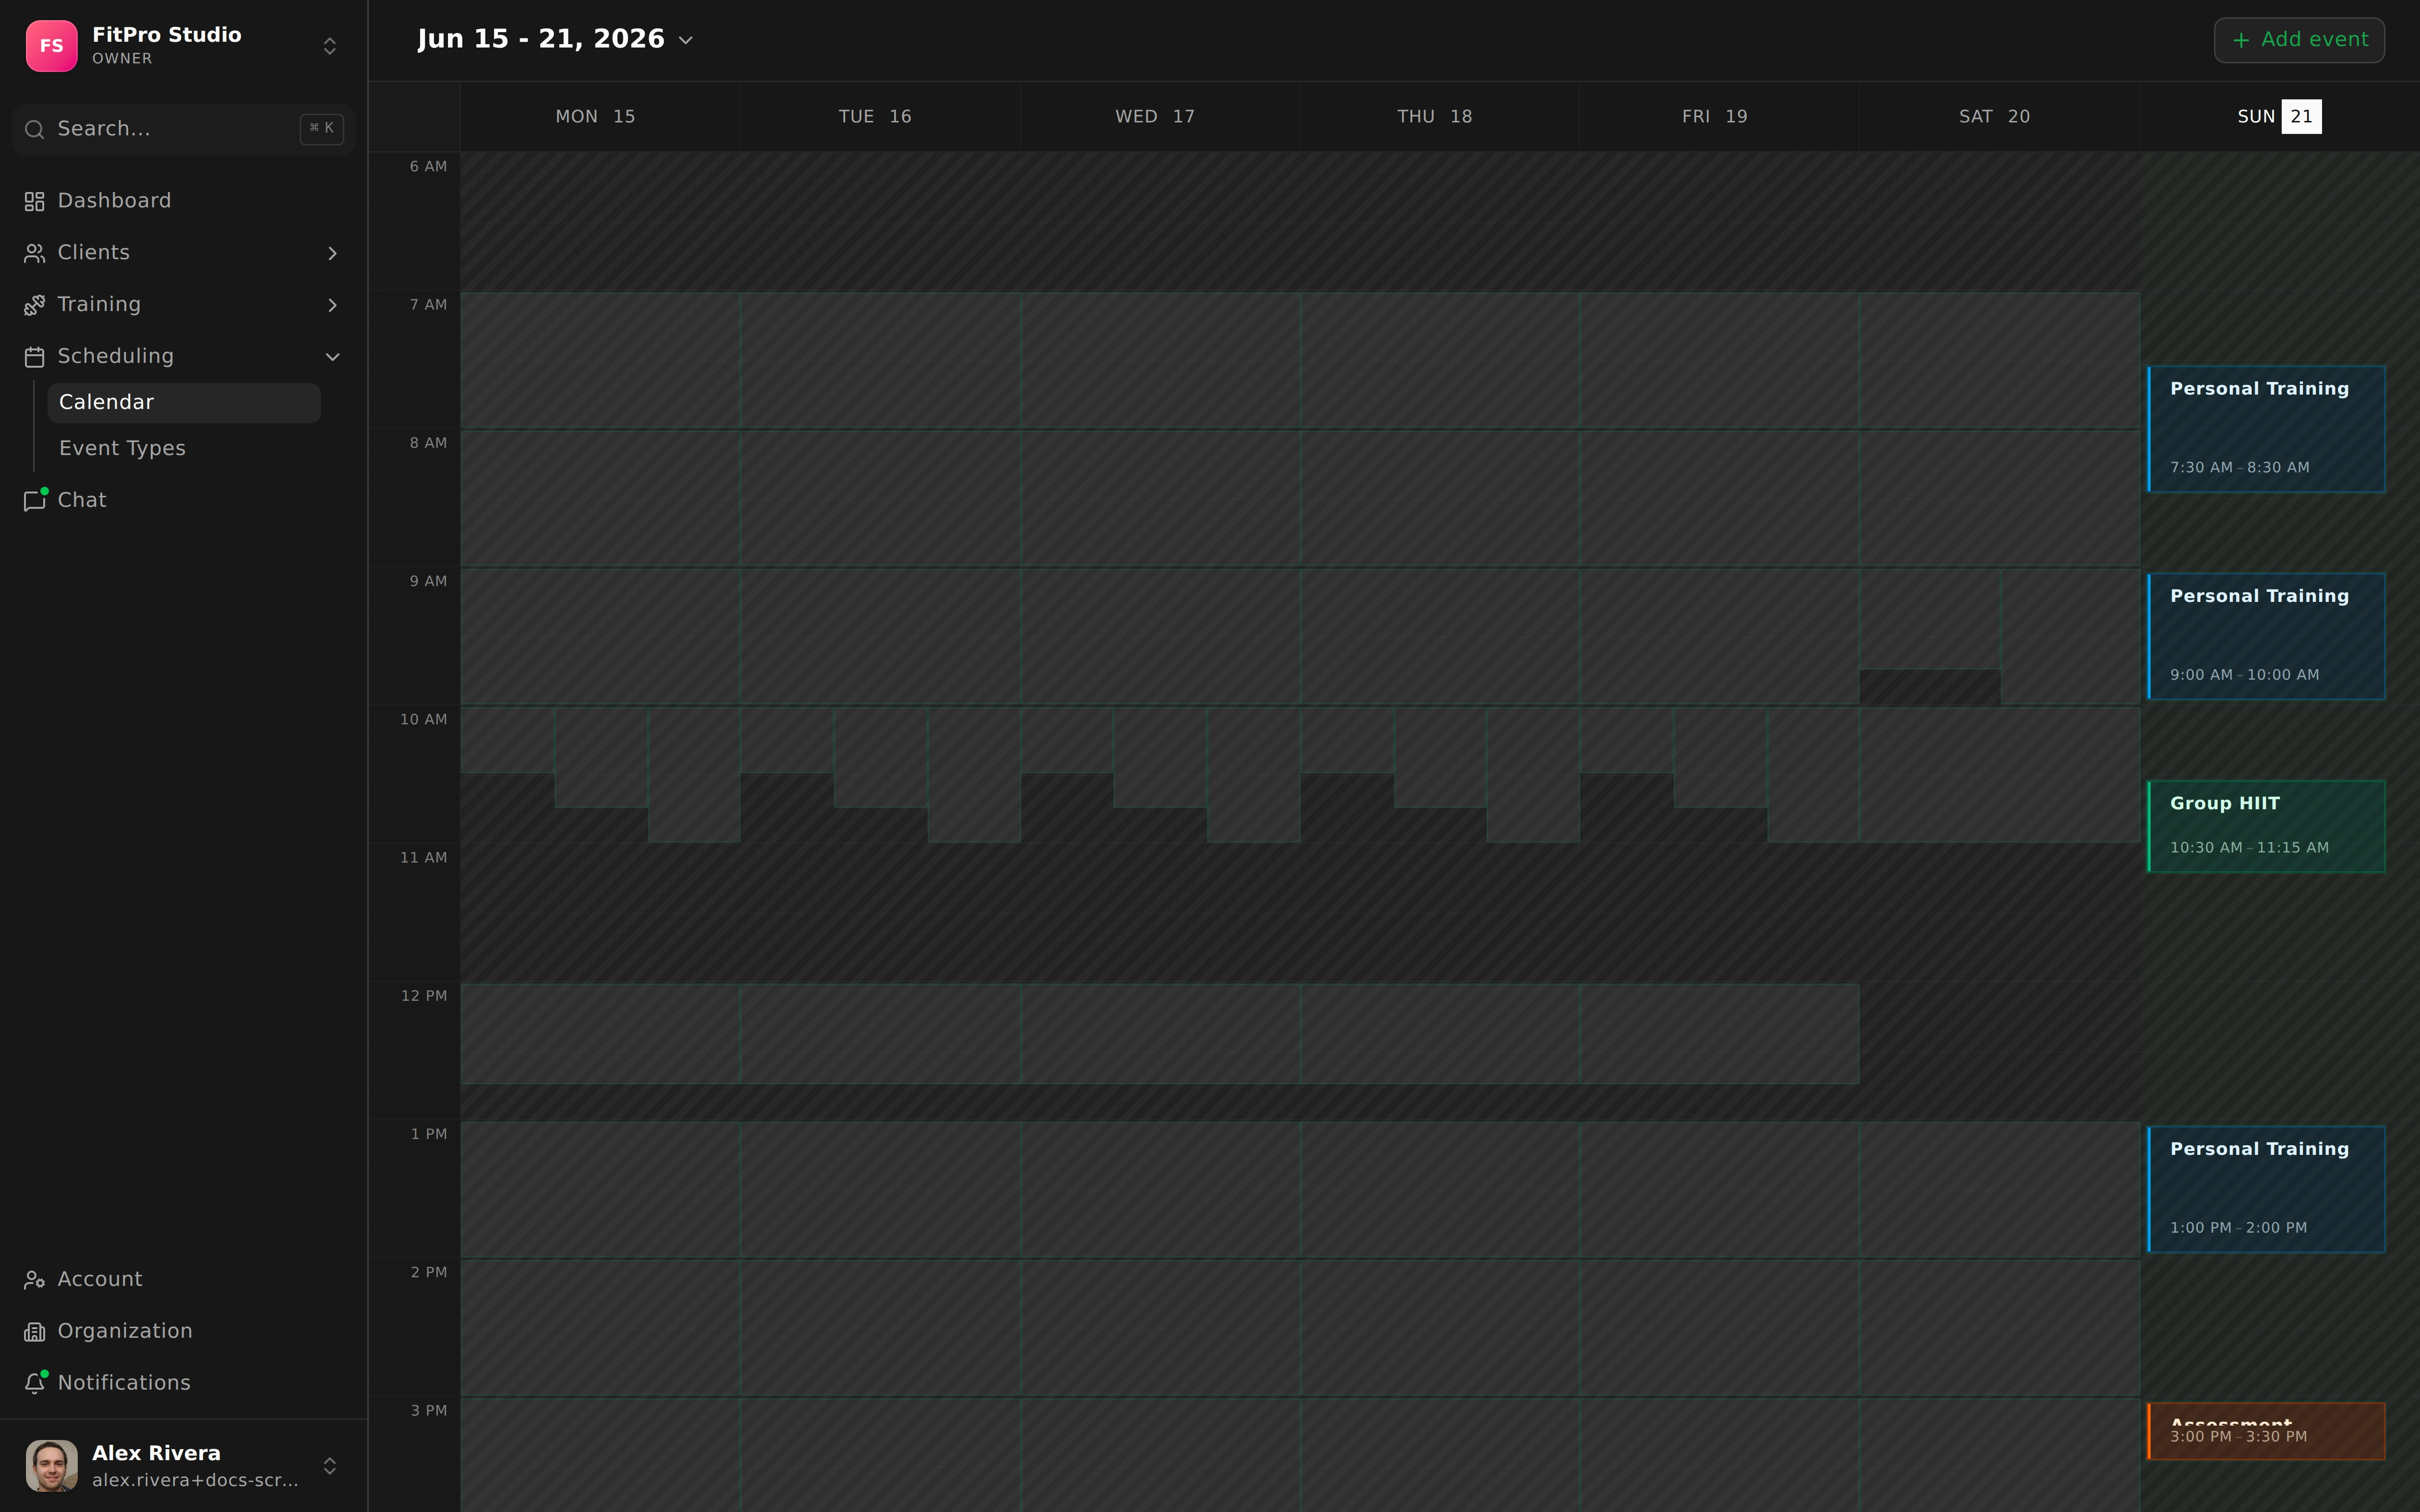Click the date range dropdown chevron

(x=686, y=40)
